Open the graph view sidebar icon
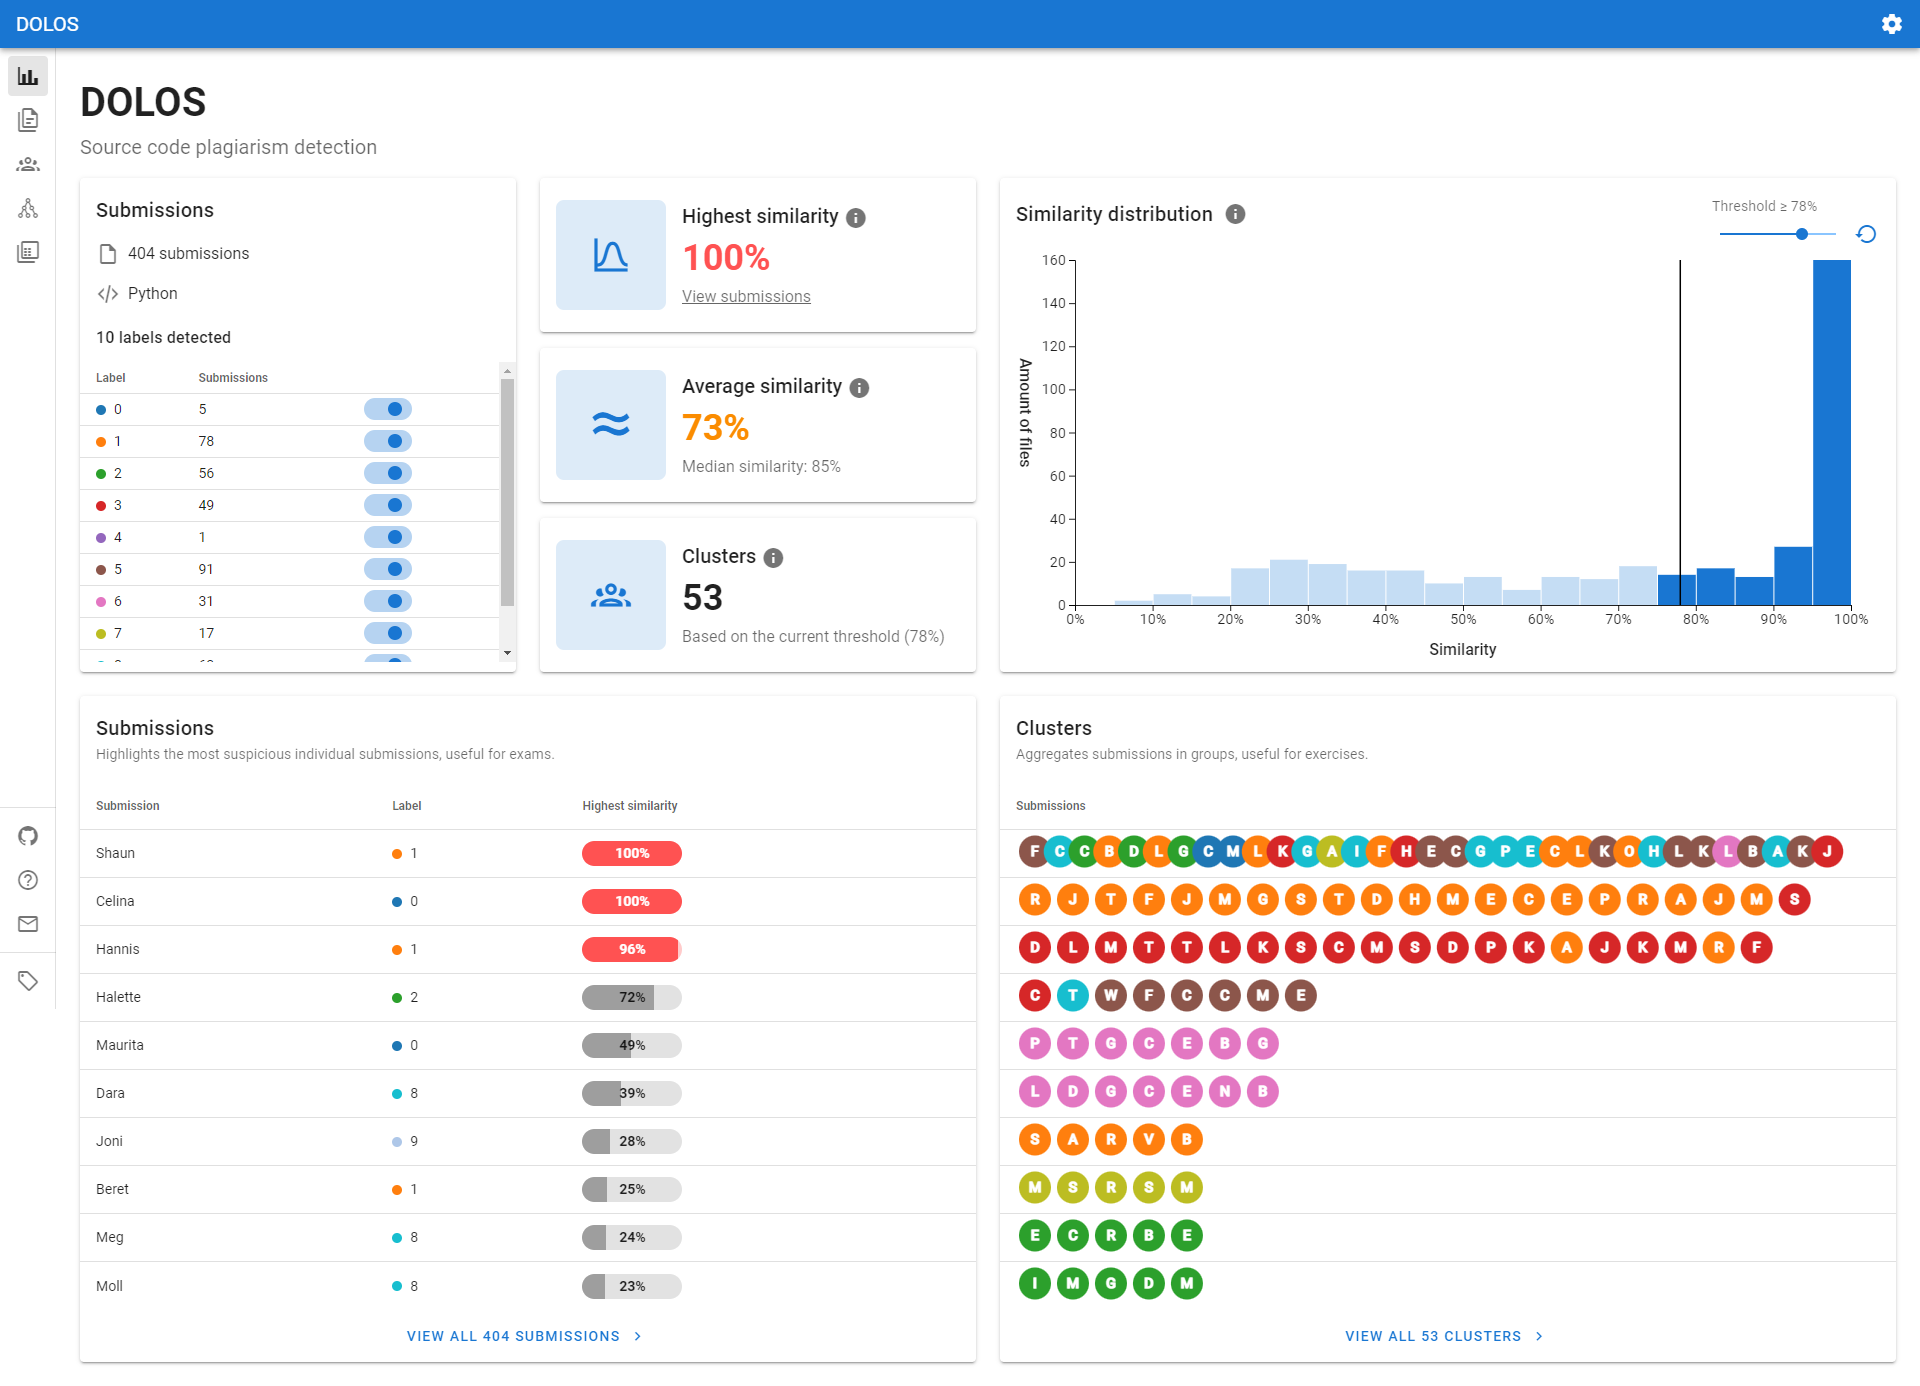The width and height of the screenshot is (1920, 1386). point(28,208)
